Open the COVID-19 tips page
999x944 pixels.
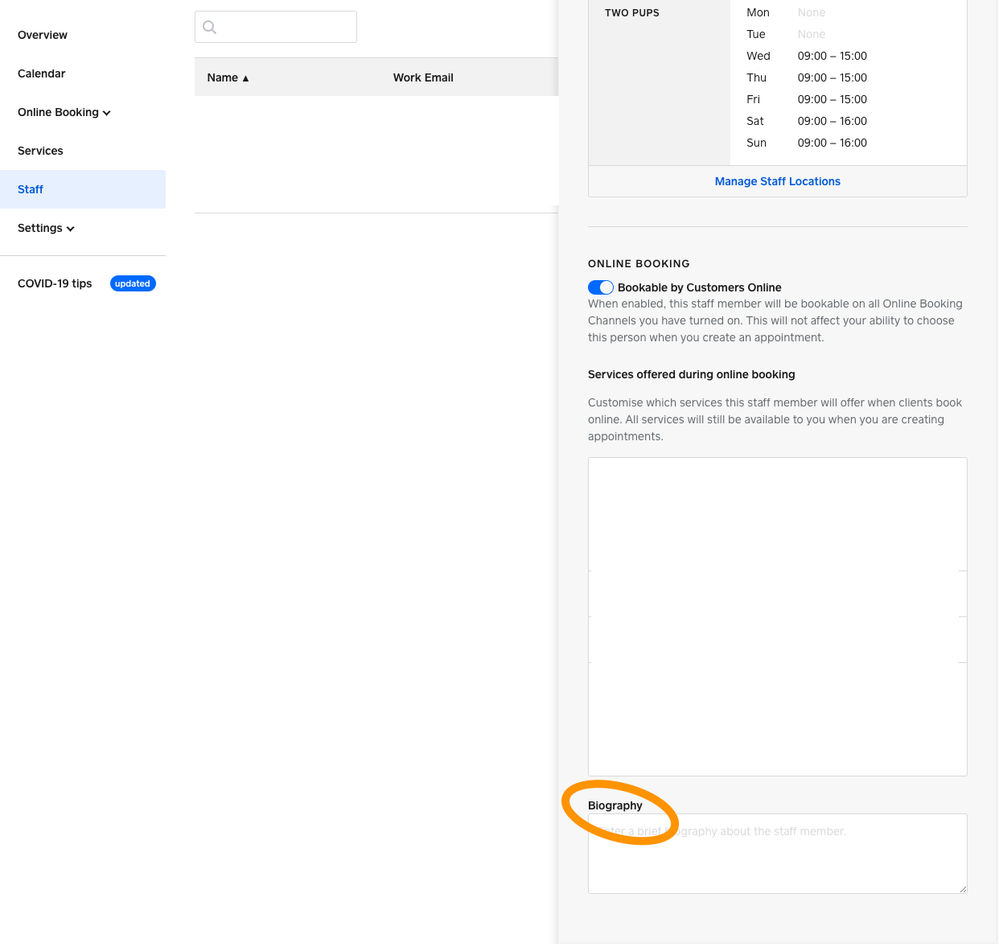point(54,284)
